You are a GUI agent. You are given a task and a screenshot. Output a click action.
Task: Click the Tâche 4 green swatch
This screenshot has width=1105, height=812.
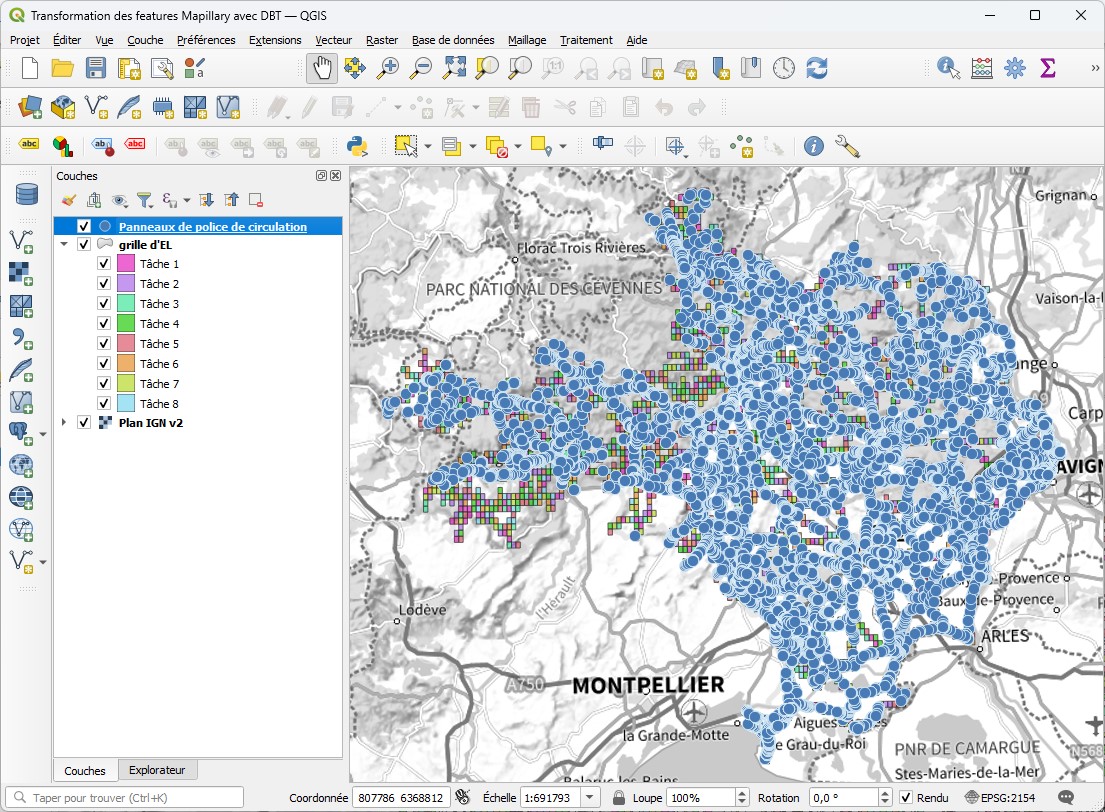click(x=126, y=324)
